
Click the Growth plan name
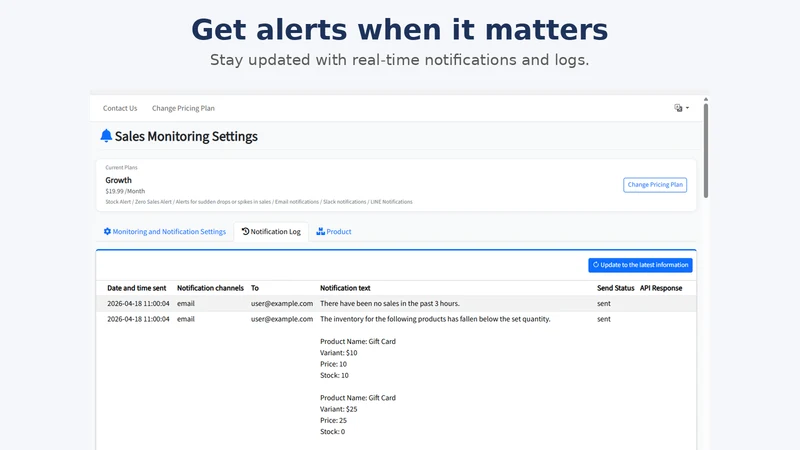pos(118,180)
